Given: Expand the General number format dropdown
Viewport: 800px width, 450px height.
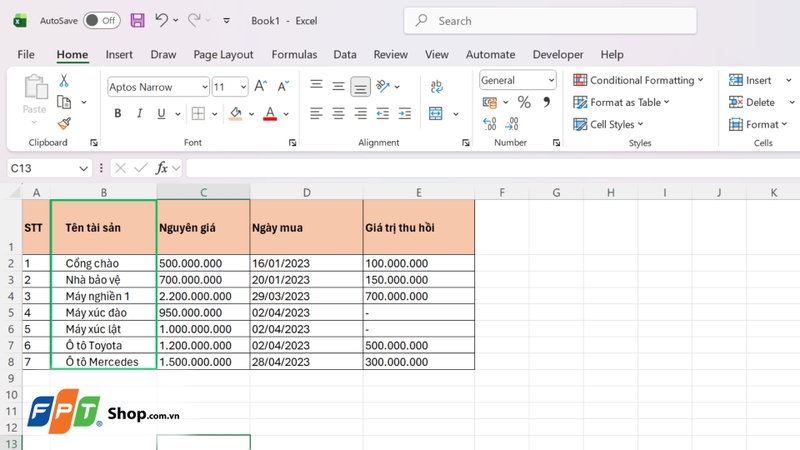Looking at the screenshot, I should tap(551, 80).
